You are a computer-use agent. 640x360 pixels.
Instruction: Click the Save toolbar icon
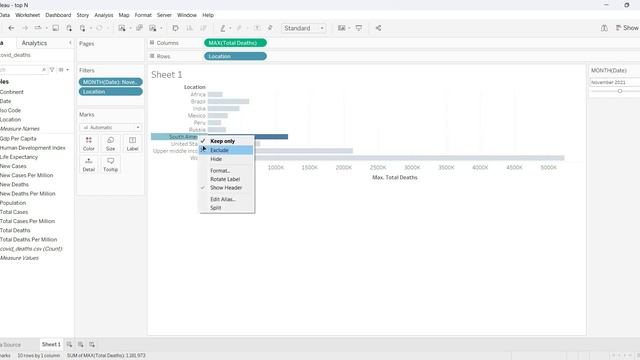(x=56, y=28)
